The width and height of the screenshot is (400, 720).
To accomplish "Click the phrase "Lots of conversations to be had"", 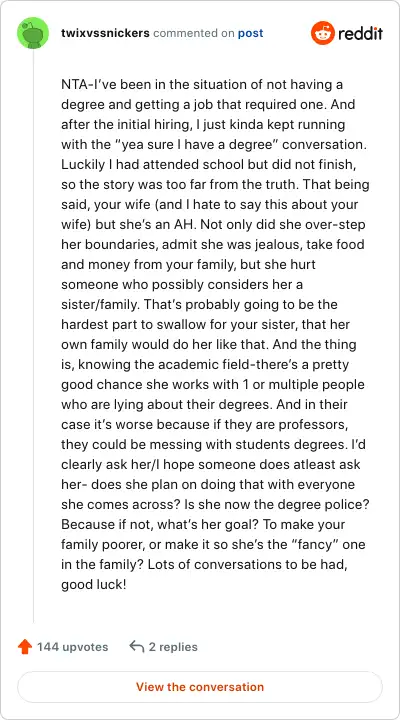I will (244, 565).
